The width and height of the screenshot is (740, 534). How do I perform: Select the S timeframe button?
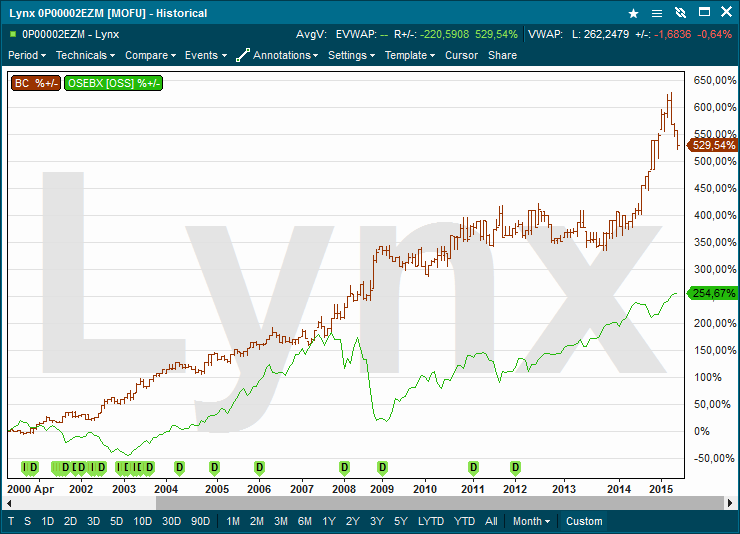tap(27, 521)
